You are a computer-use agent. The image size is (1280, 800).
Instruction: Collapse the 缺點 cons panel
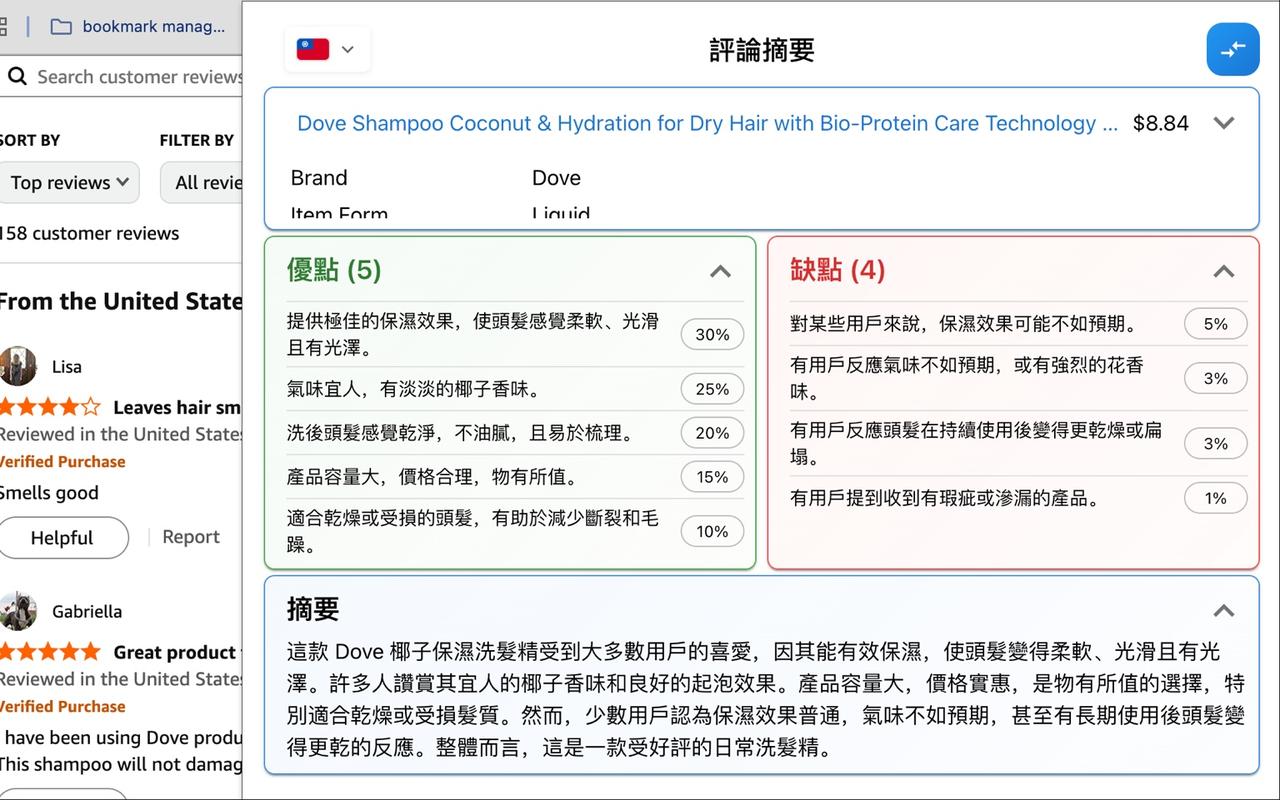click(x=1224, y=271)
